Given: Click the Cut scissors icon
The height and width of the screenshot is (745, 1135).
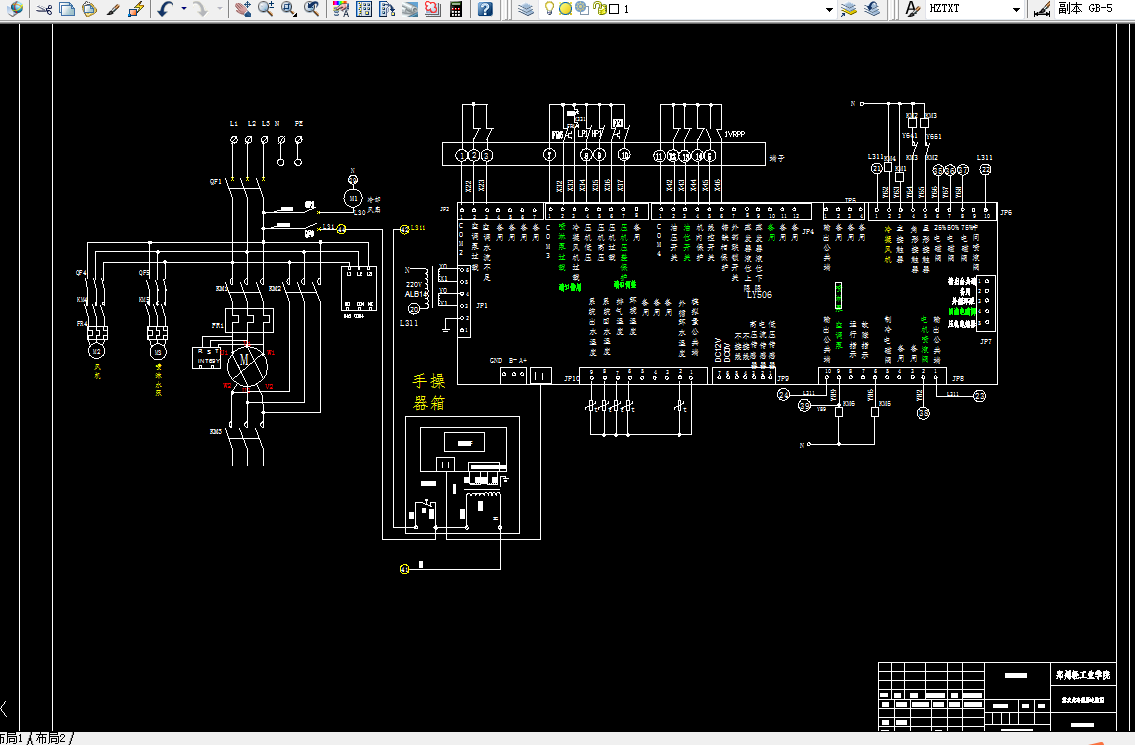Looking at the screenshot, I should coord(44,9).
